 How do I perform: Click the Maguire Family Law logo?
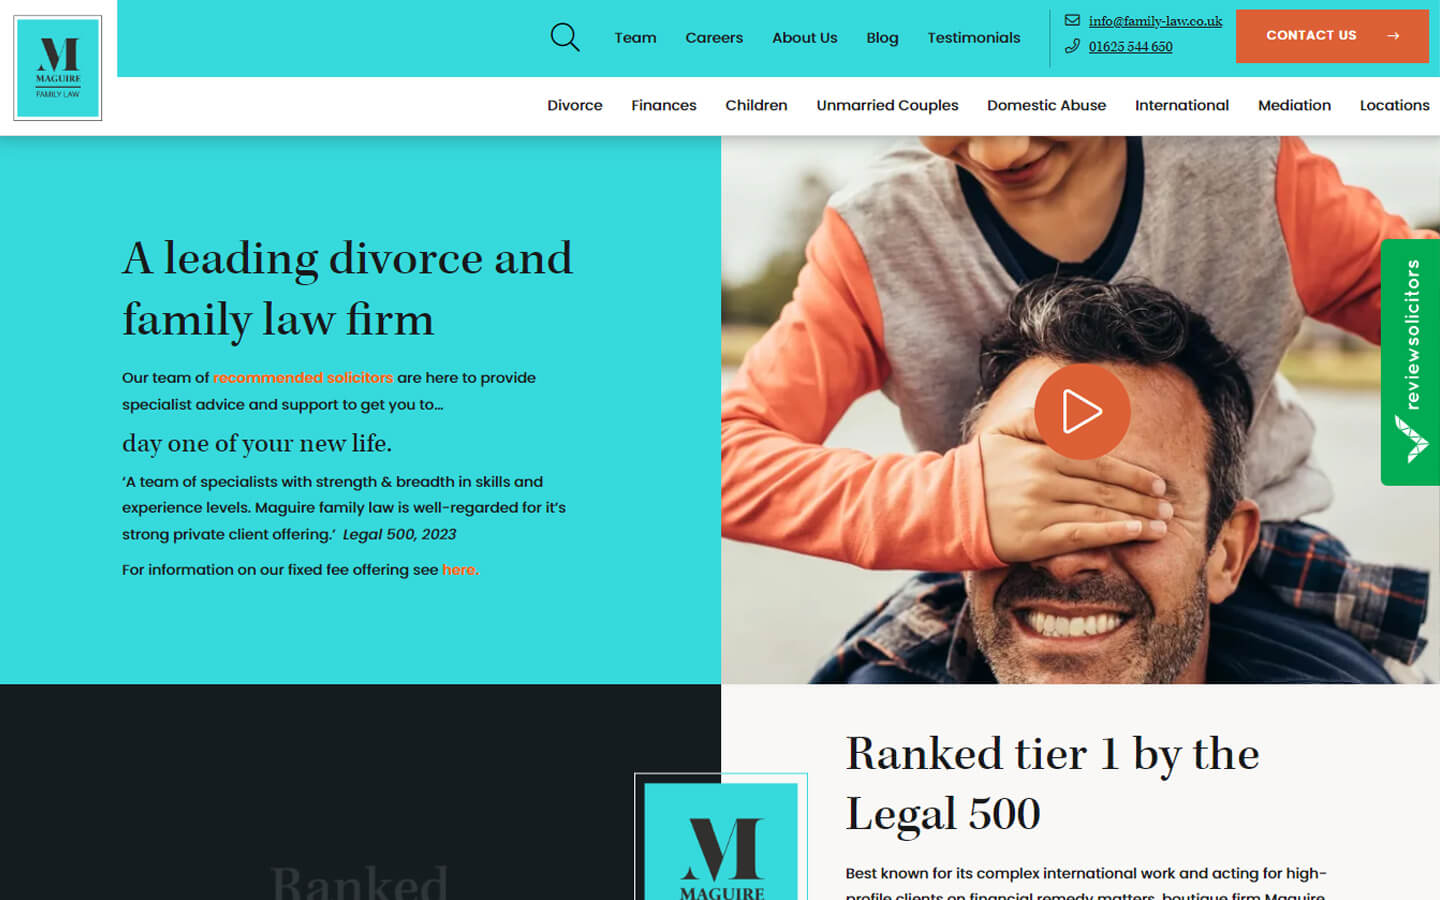coord(58,68)
